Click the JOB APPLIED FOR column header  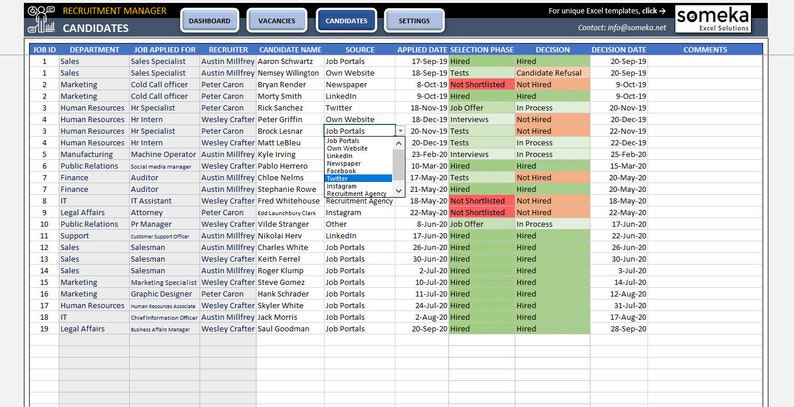tap(165, 50)
